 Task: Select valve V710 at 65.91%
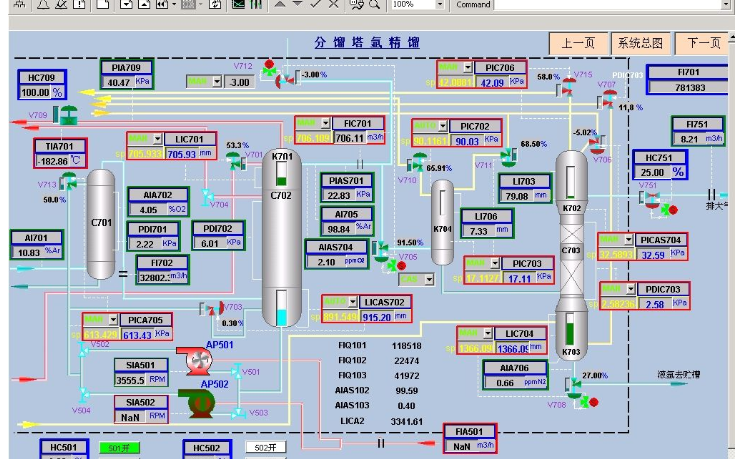pyautogui.click(x=419, y=162)
